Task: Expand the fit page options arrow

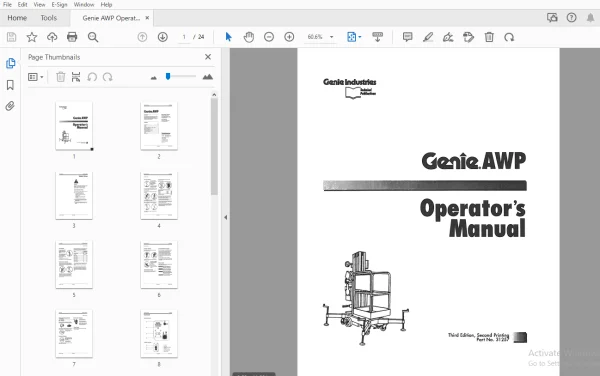Action: coord(360,37)
